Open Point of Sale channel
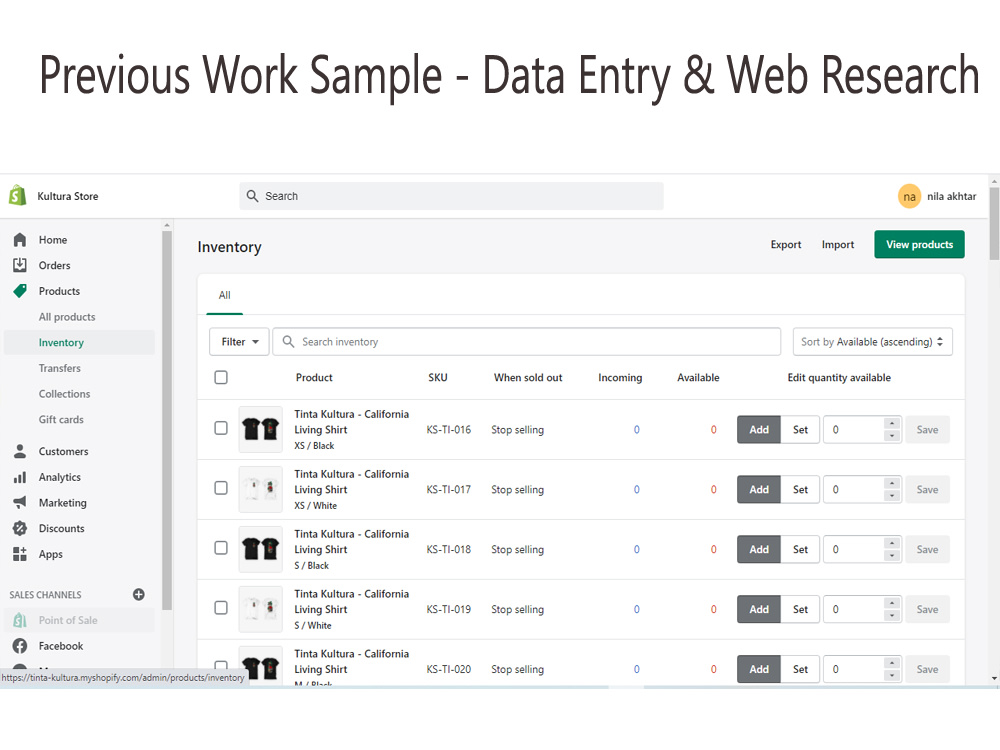The image size is (1000, 750). 68,621
